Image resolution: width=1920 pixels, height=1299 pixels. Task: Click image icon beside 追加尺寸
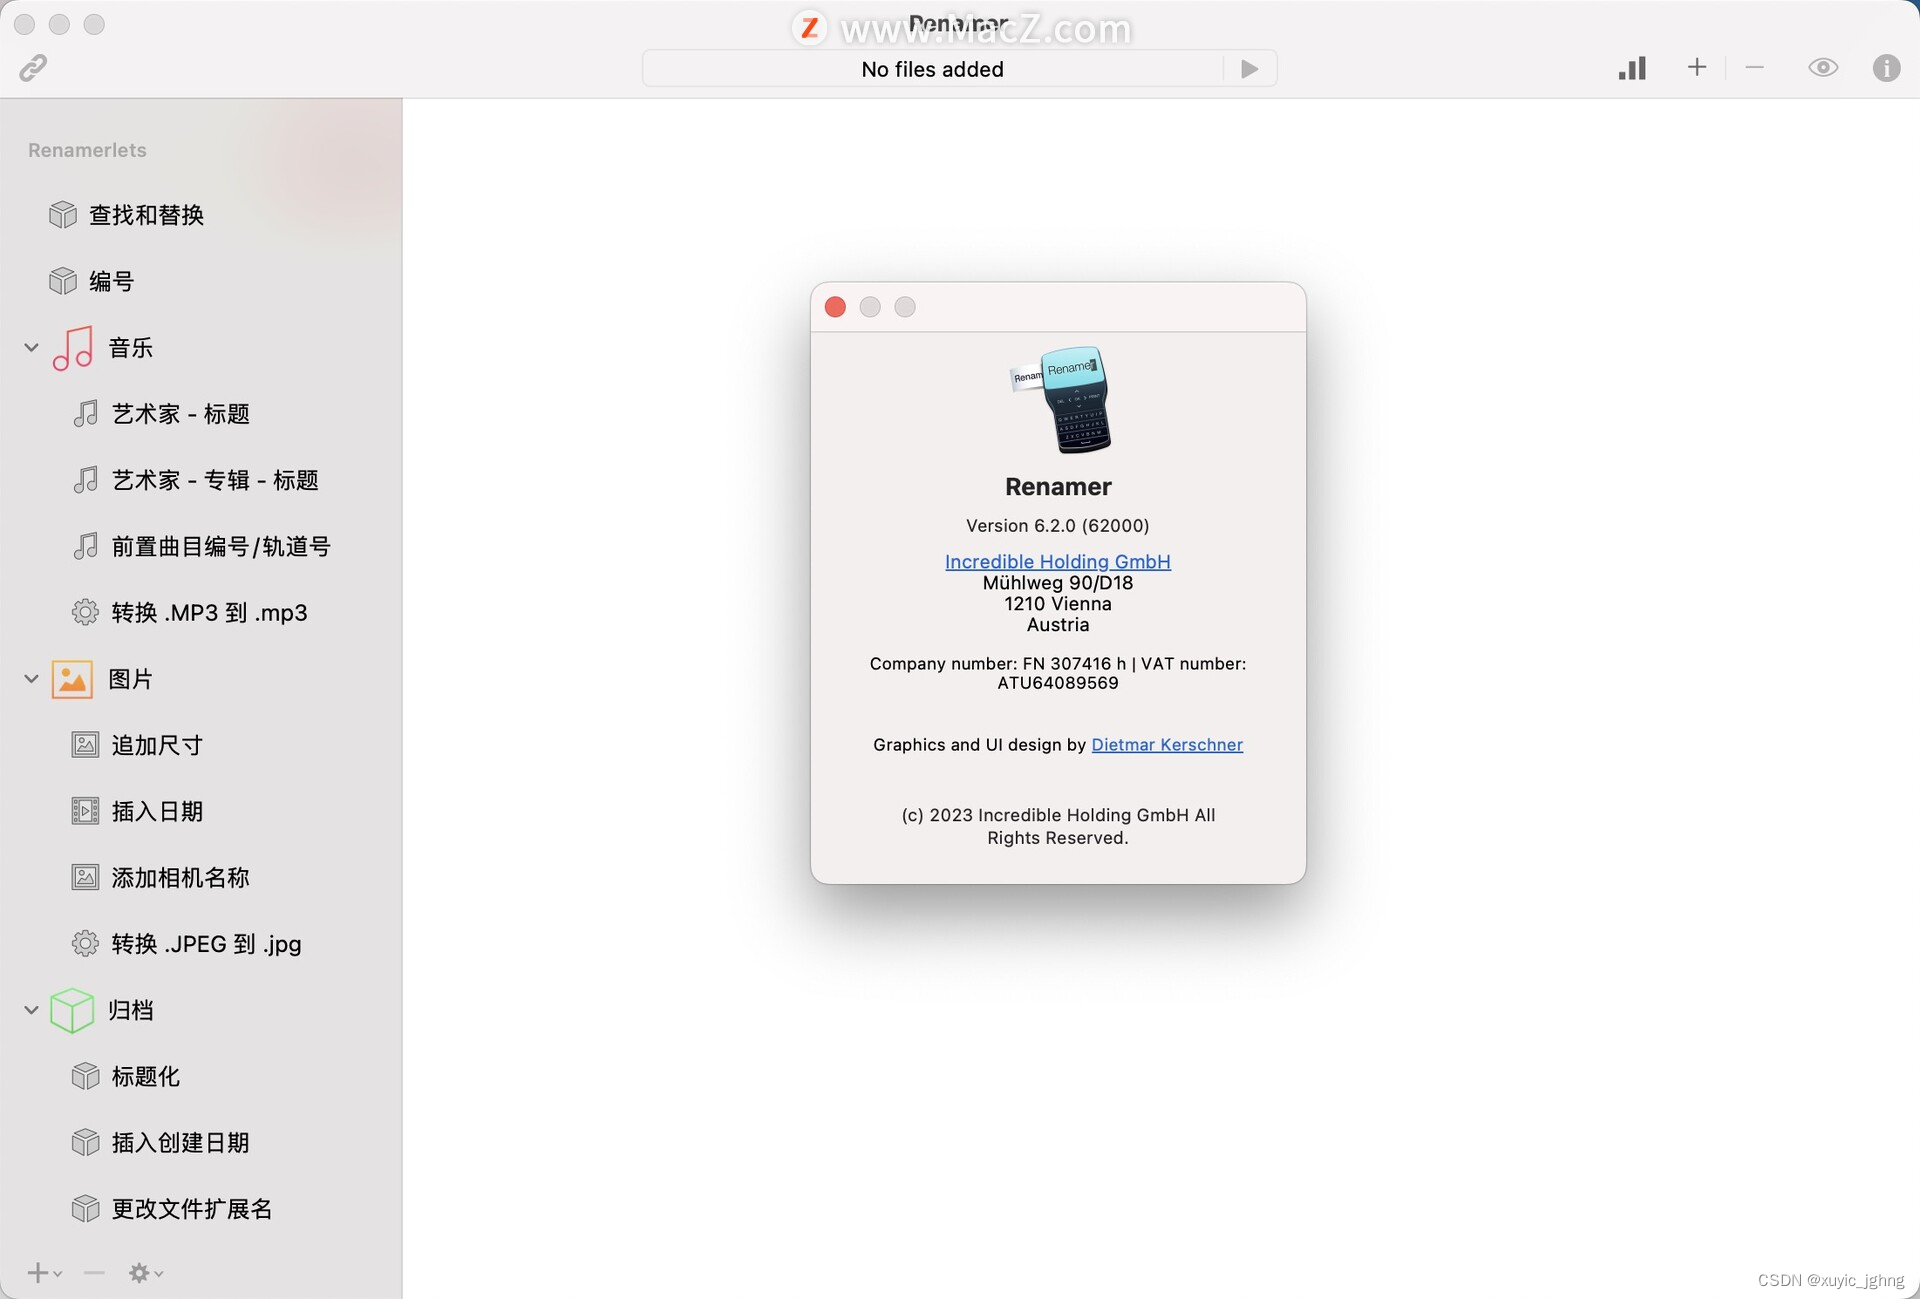[85, 745]
